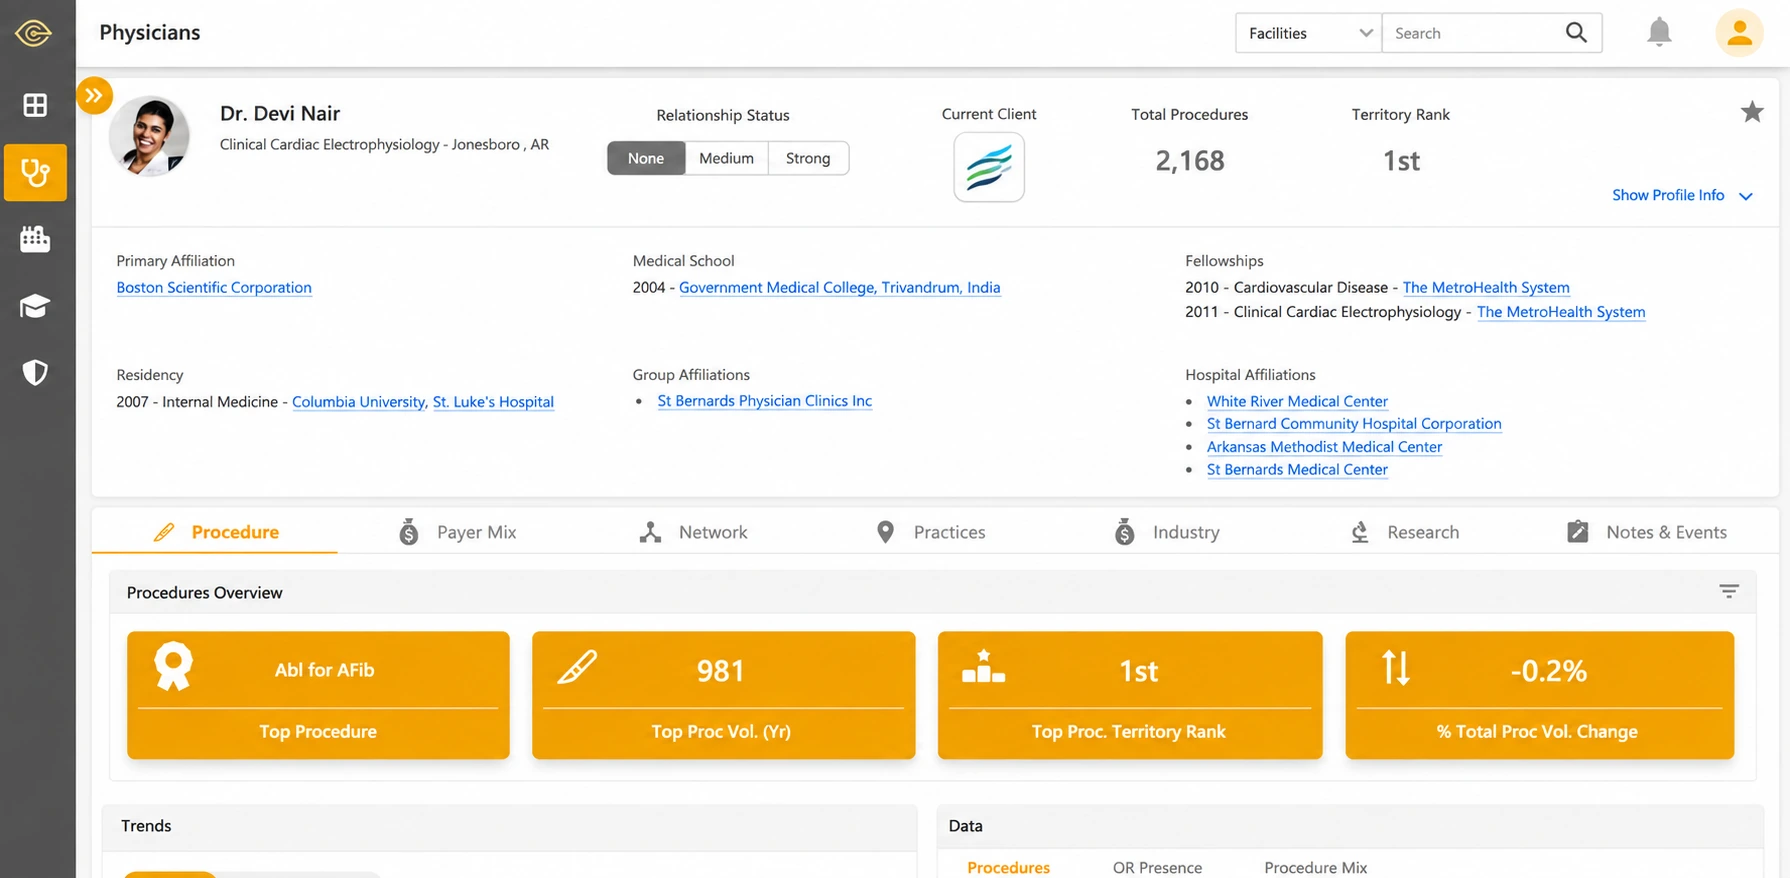Open St Bernard Community Hospital Corporation link
The image size is (1790, 878).
(x=1354, y=423)
